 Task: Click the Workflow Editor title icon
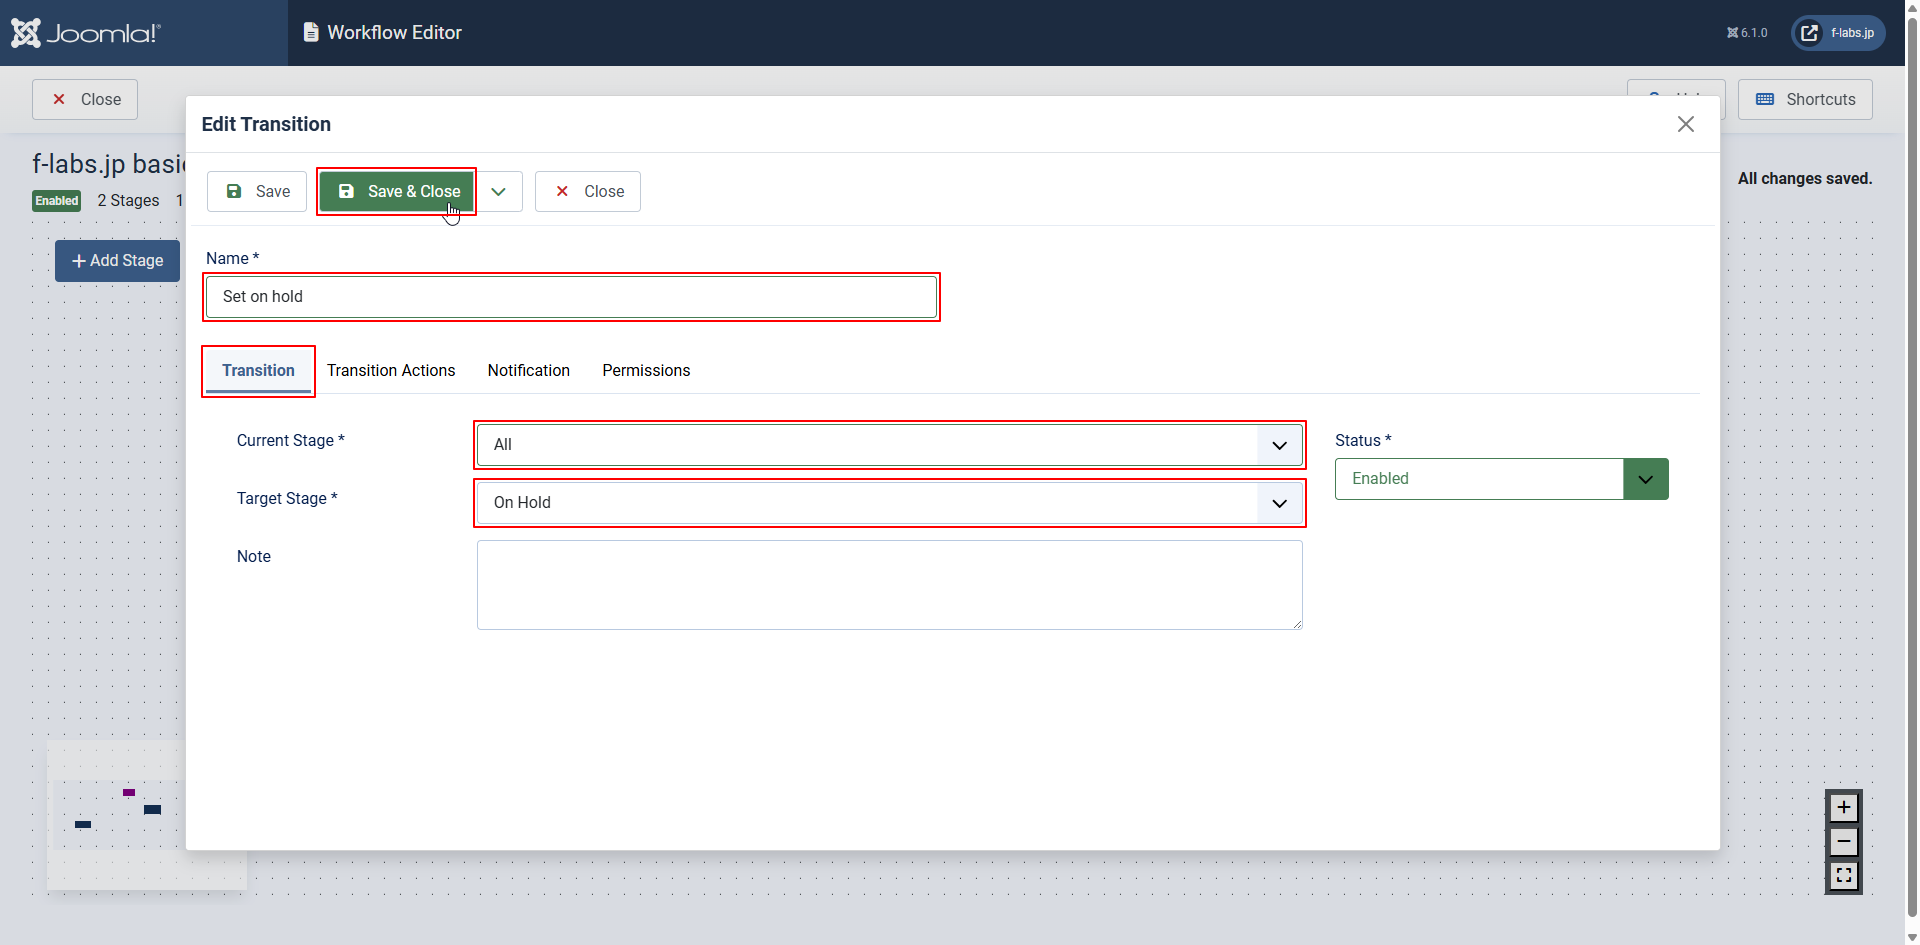click(x=311, y=33)
